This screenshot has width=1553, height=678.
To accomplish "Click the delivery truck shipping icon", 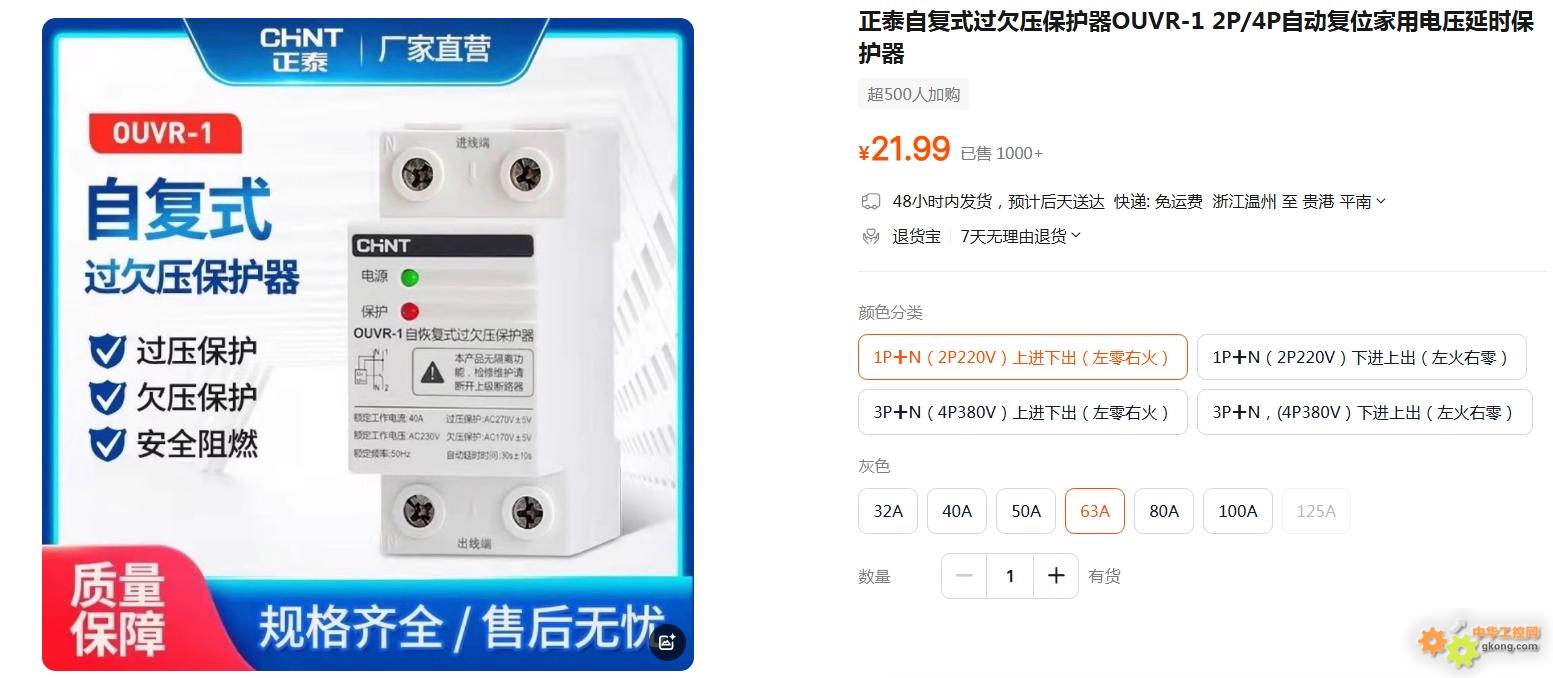I will click(x=870, y=202).
